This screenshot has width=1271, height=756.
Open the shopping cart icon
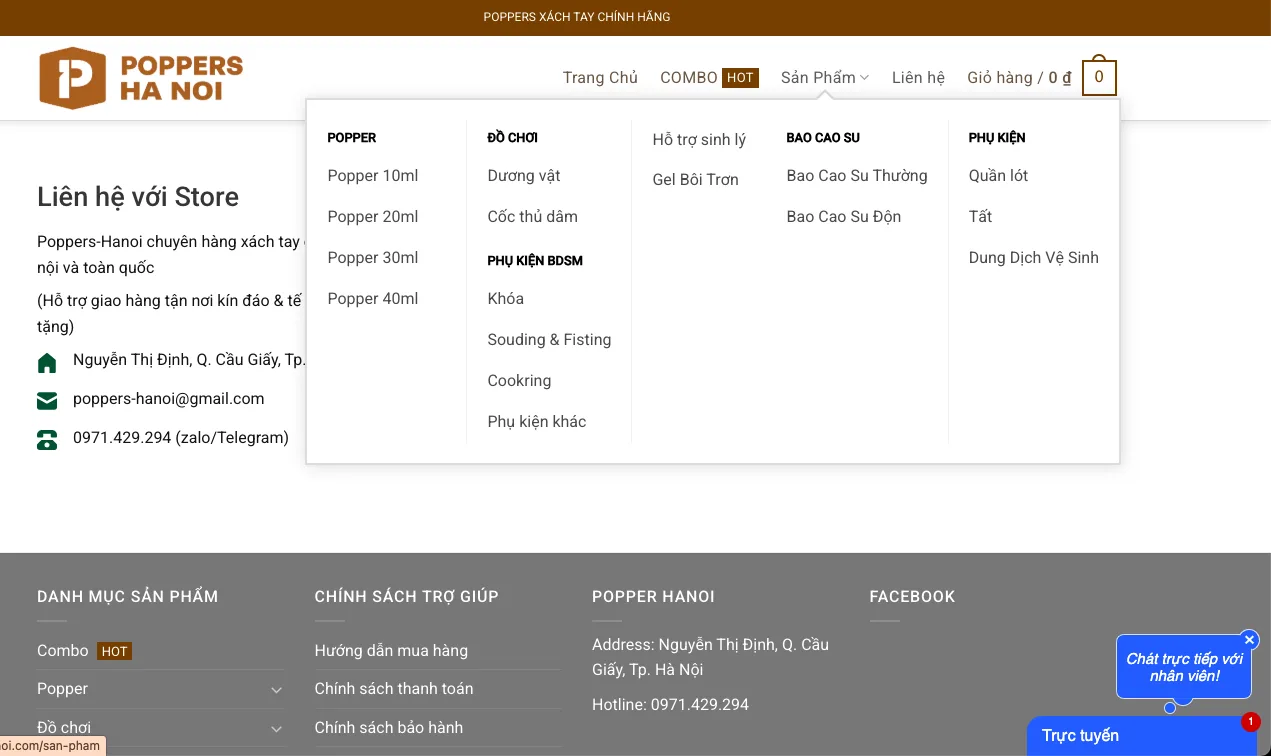[1099, 77]
